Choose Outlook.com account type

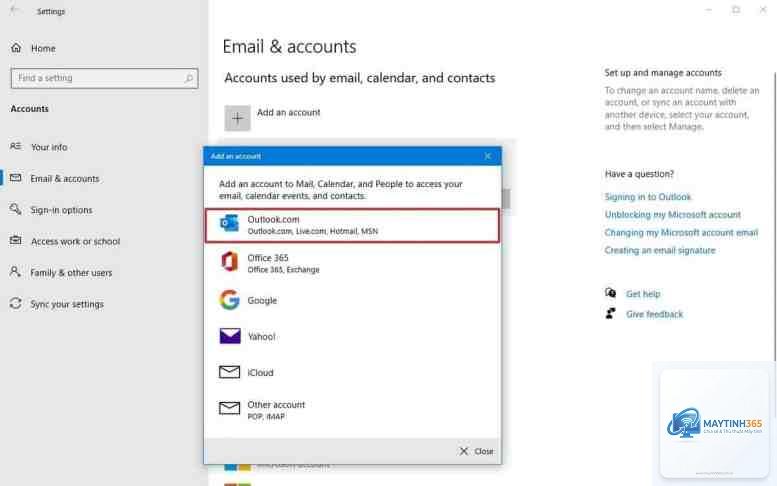[352, 225]
